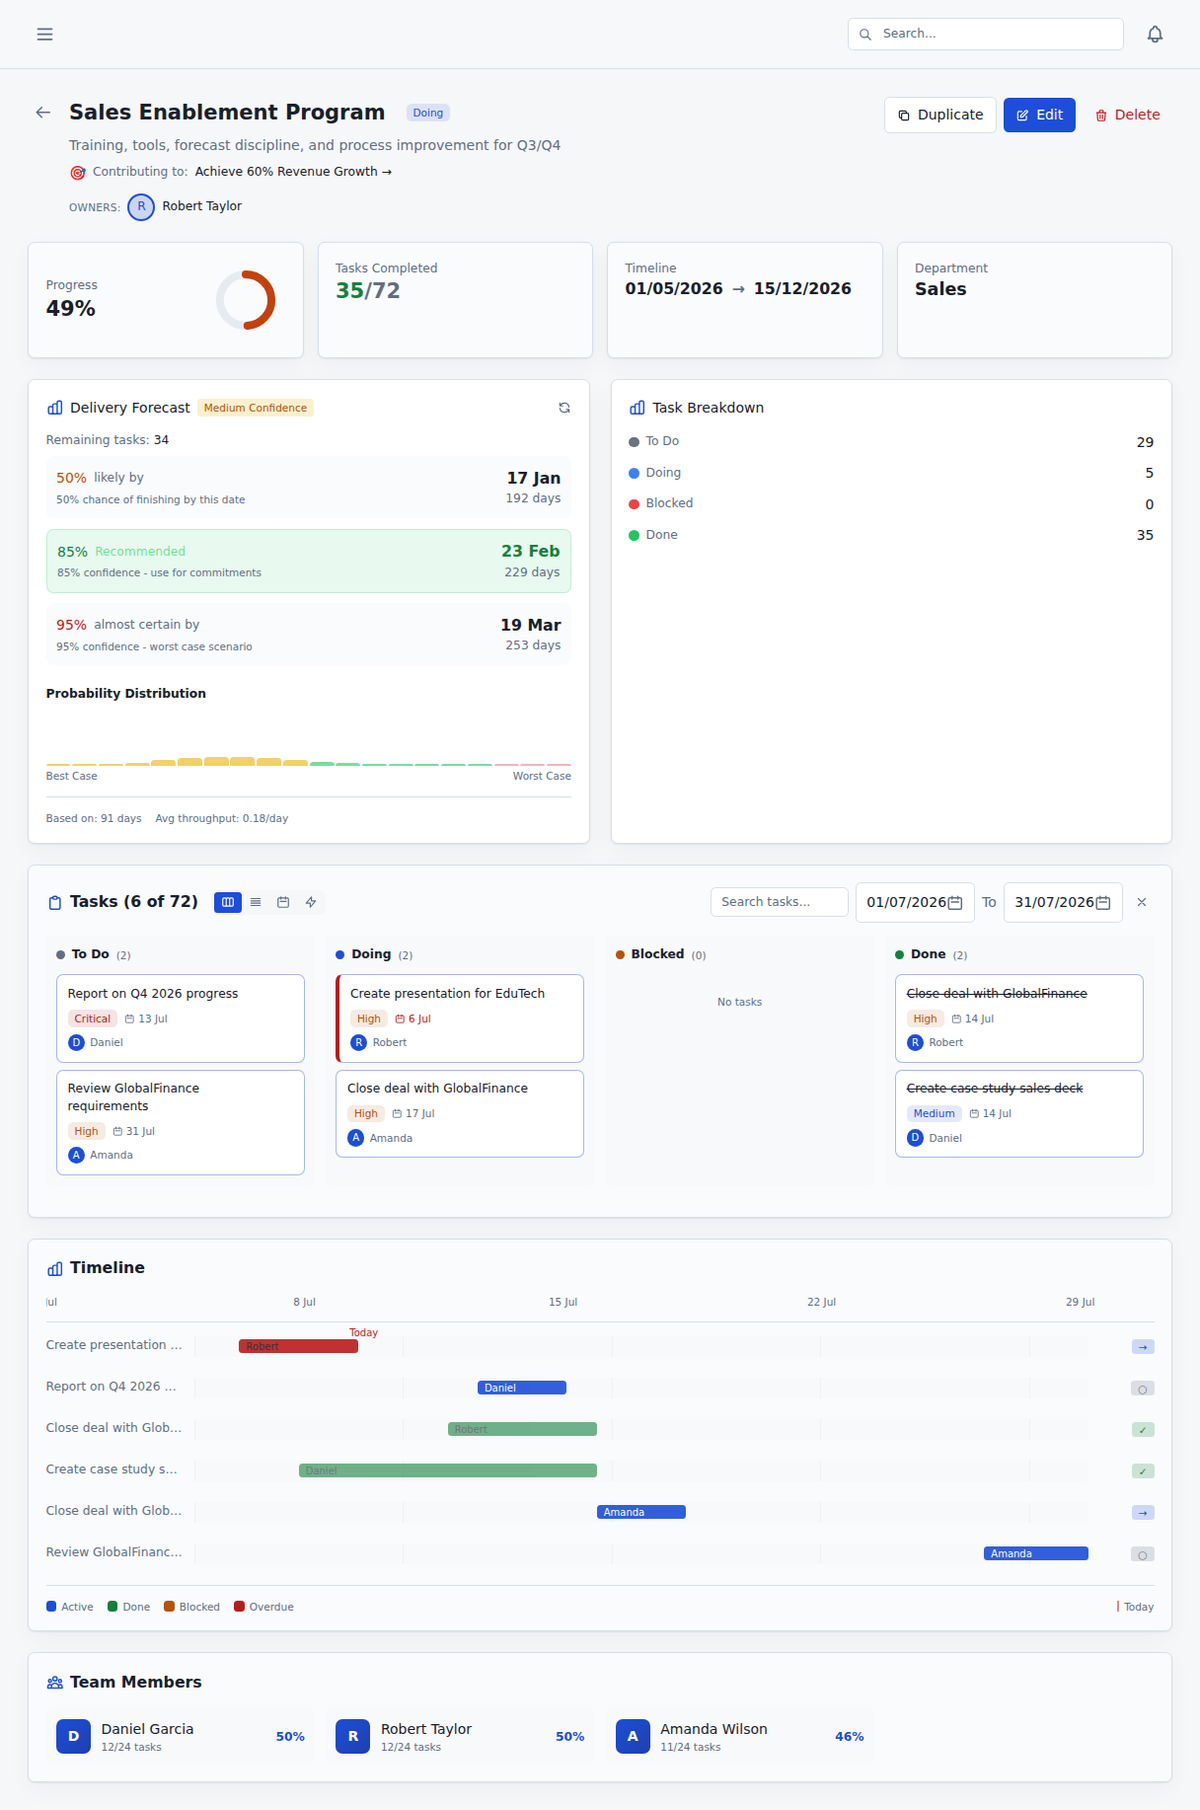Switch tasks to calendar view
This screenshot has height=1810, width=1200.
283,902
